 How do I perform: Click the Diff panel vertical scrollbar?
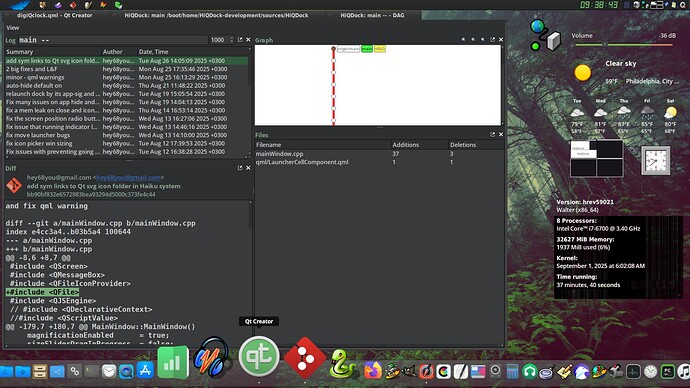click(250, 273)
